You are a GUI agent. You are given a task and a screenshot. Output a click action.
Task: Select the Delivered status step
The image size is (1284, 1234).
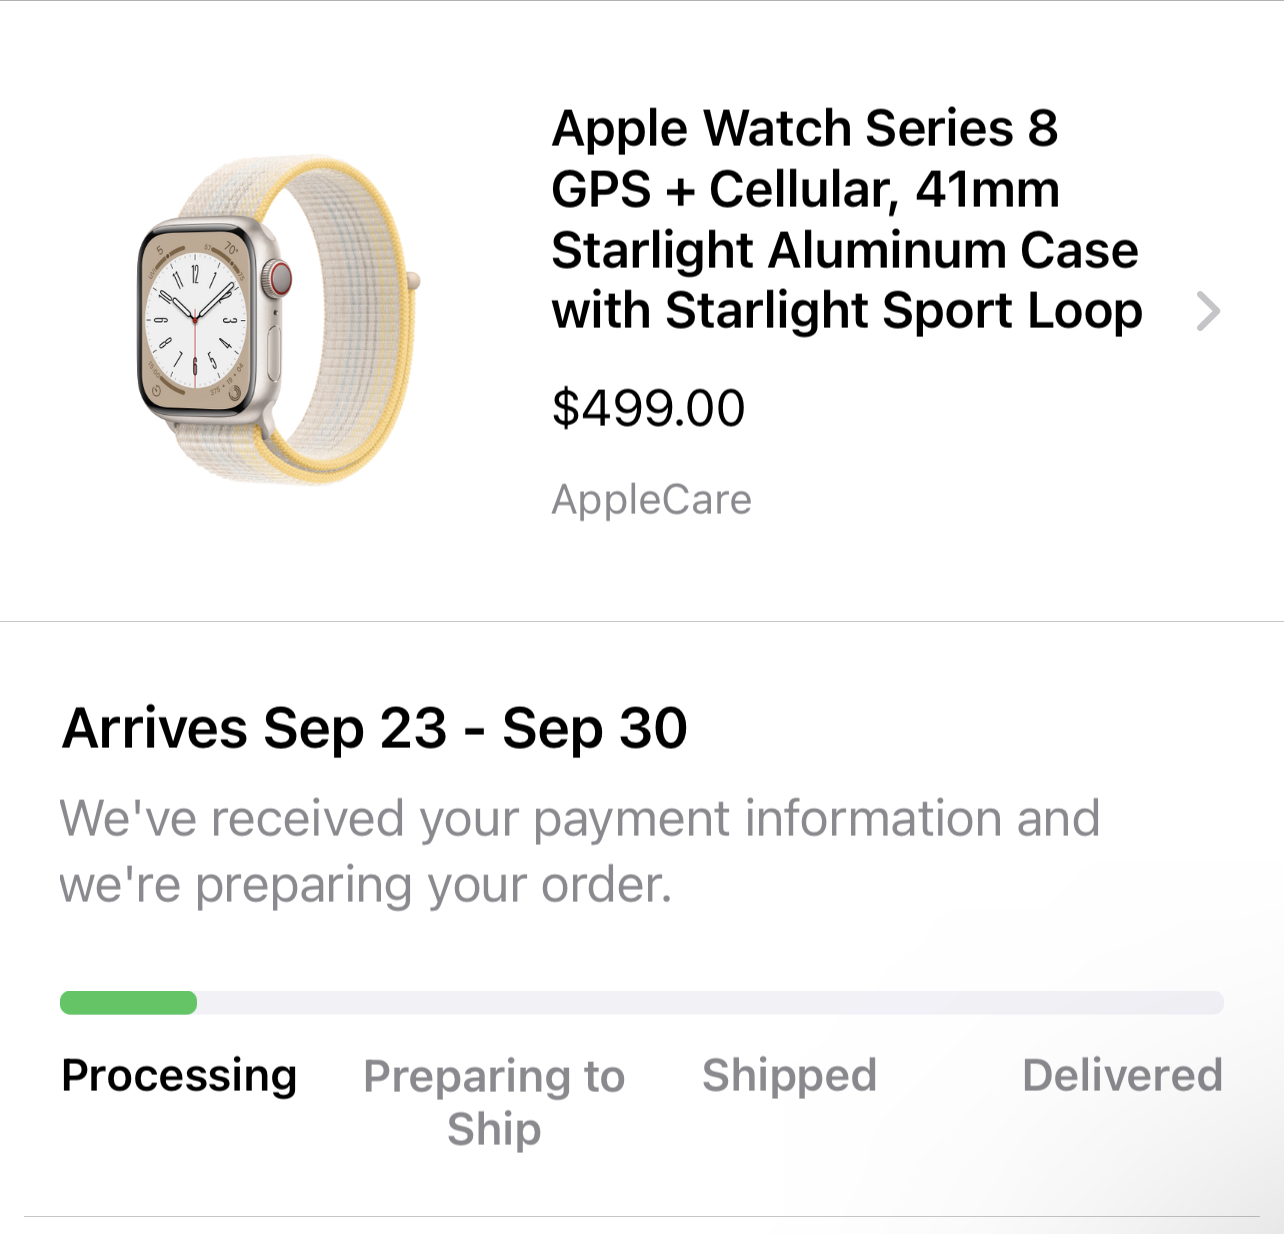point(1121,1076)
